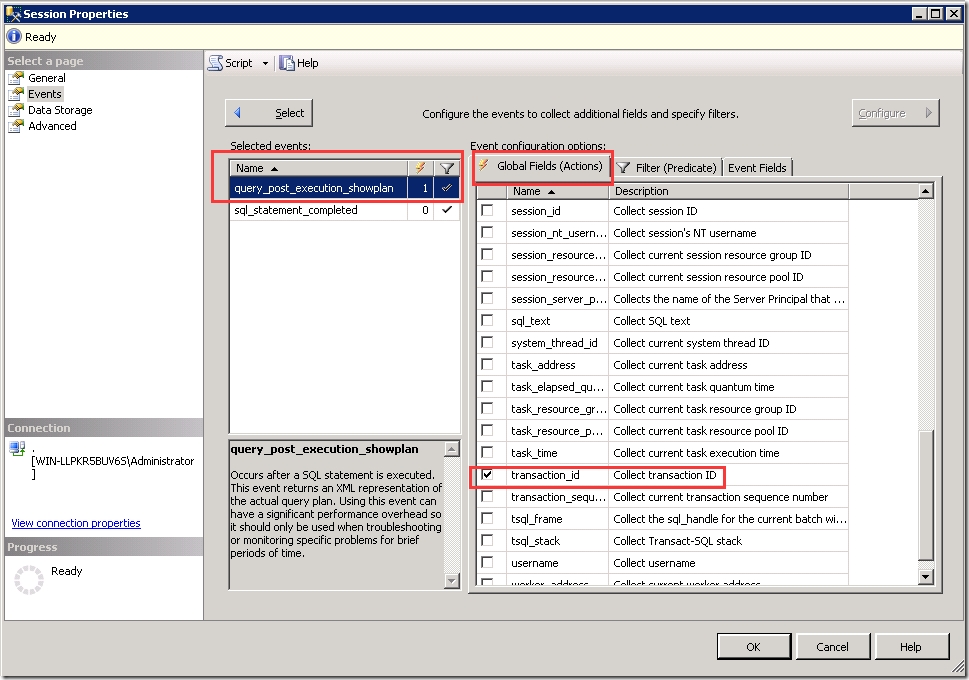This screenshot has height=680, width=969.
Task: Click the server connection icon
Action: point(17,449)
